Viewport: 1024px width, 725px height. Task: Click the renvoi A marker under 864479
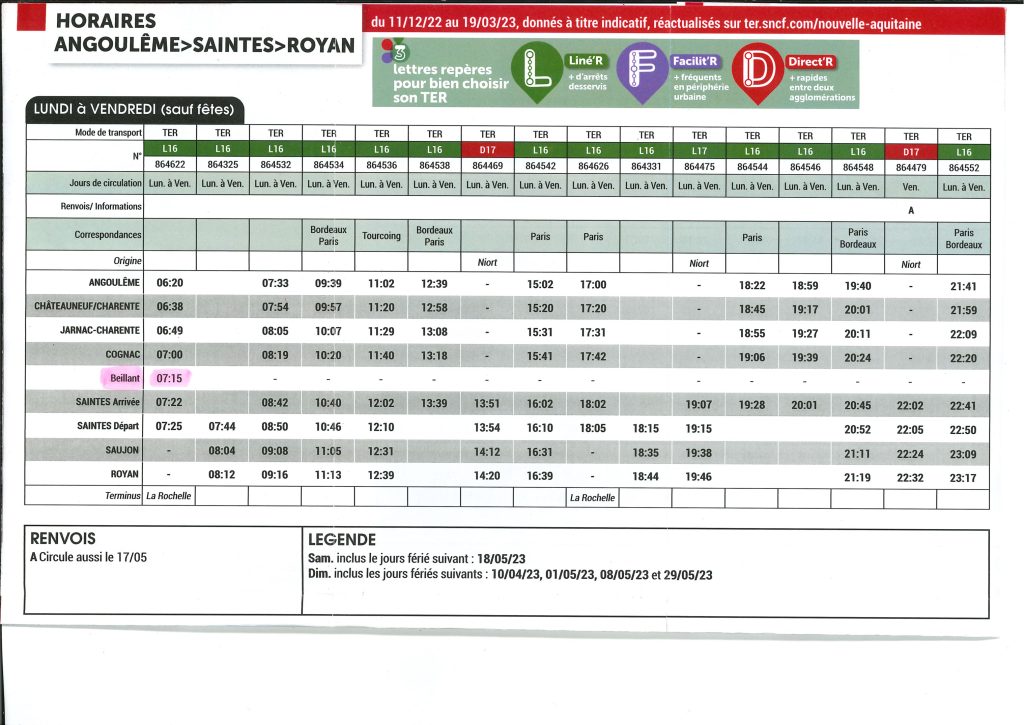(x=911, y=210)
